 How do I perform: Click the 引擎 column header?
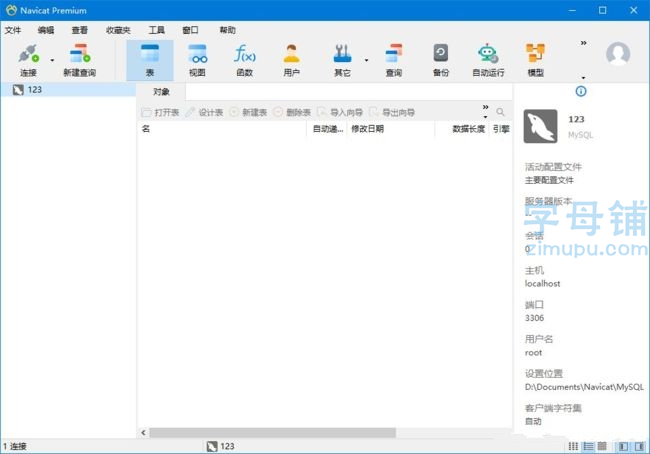coord(501,129)
